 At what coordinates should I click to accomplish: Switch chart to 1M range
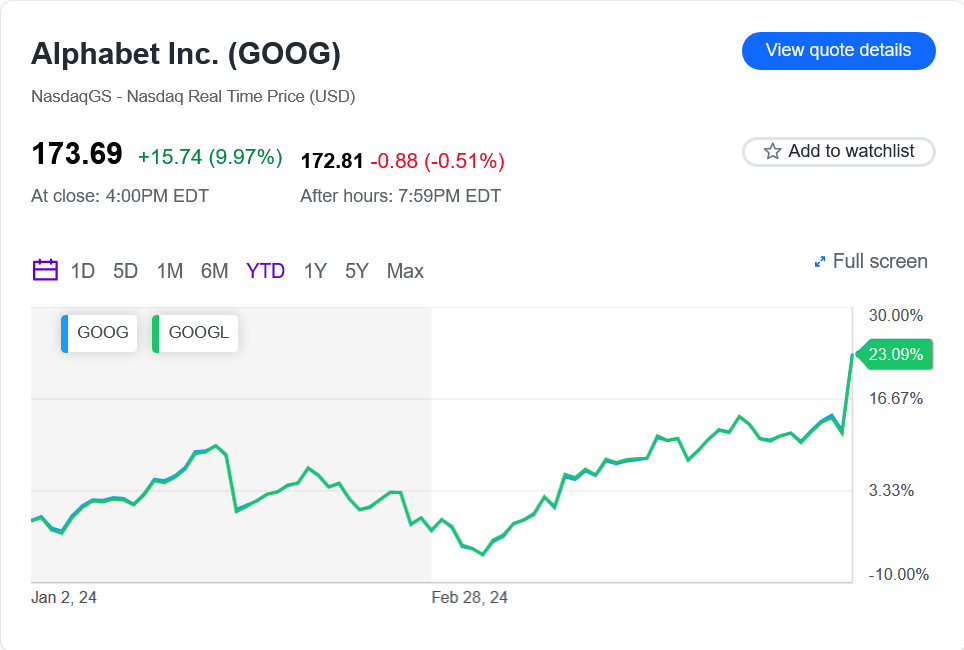[170, 271]
